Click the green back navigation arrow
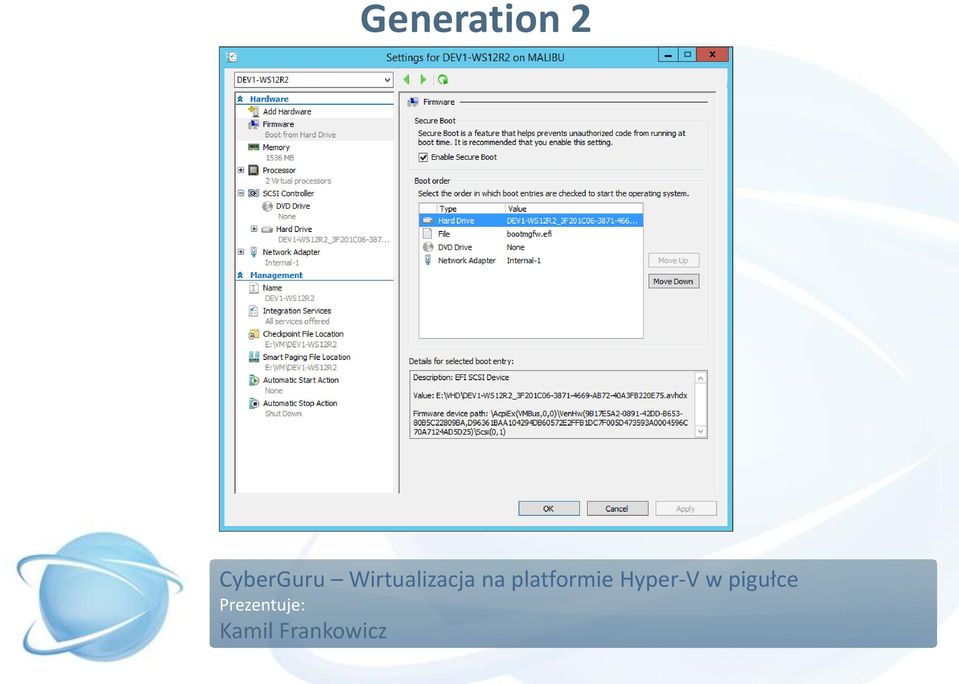The image size is (959, 684). tap(407, 80)
